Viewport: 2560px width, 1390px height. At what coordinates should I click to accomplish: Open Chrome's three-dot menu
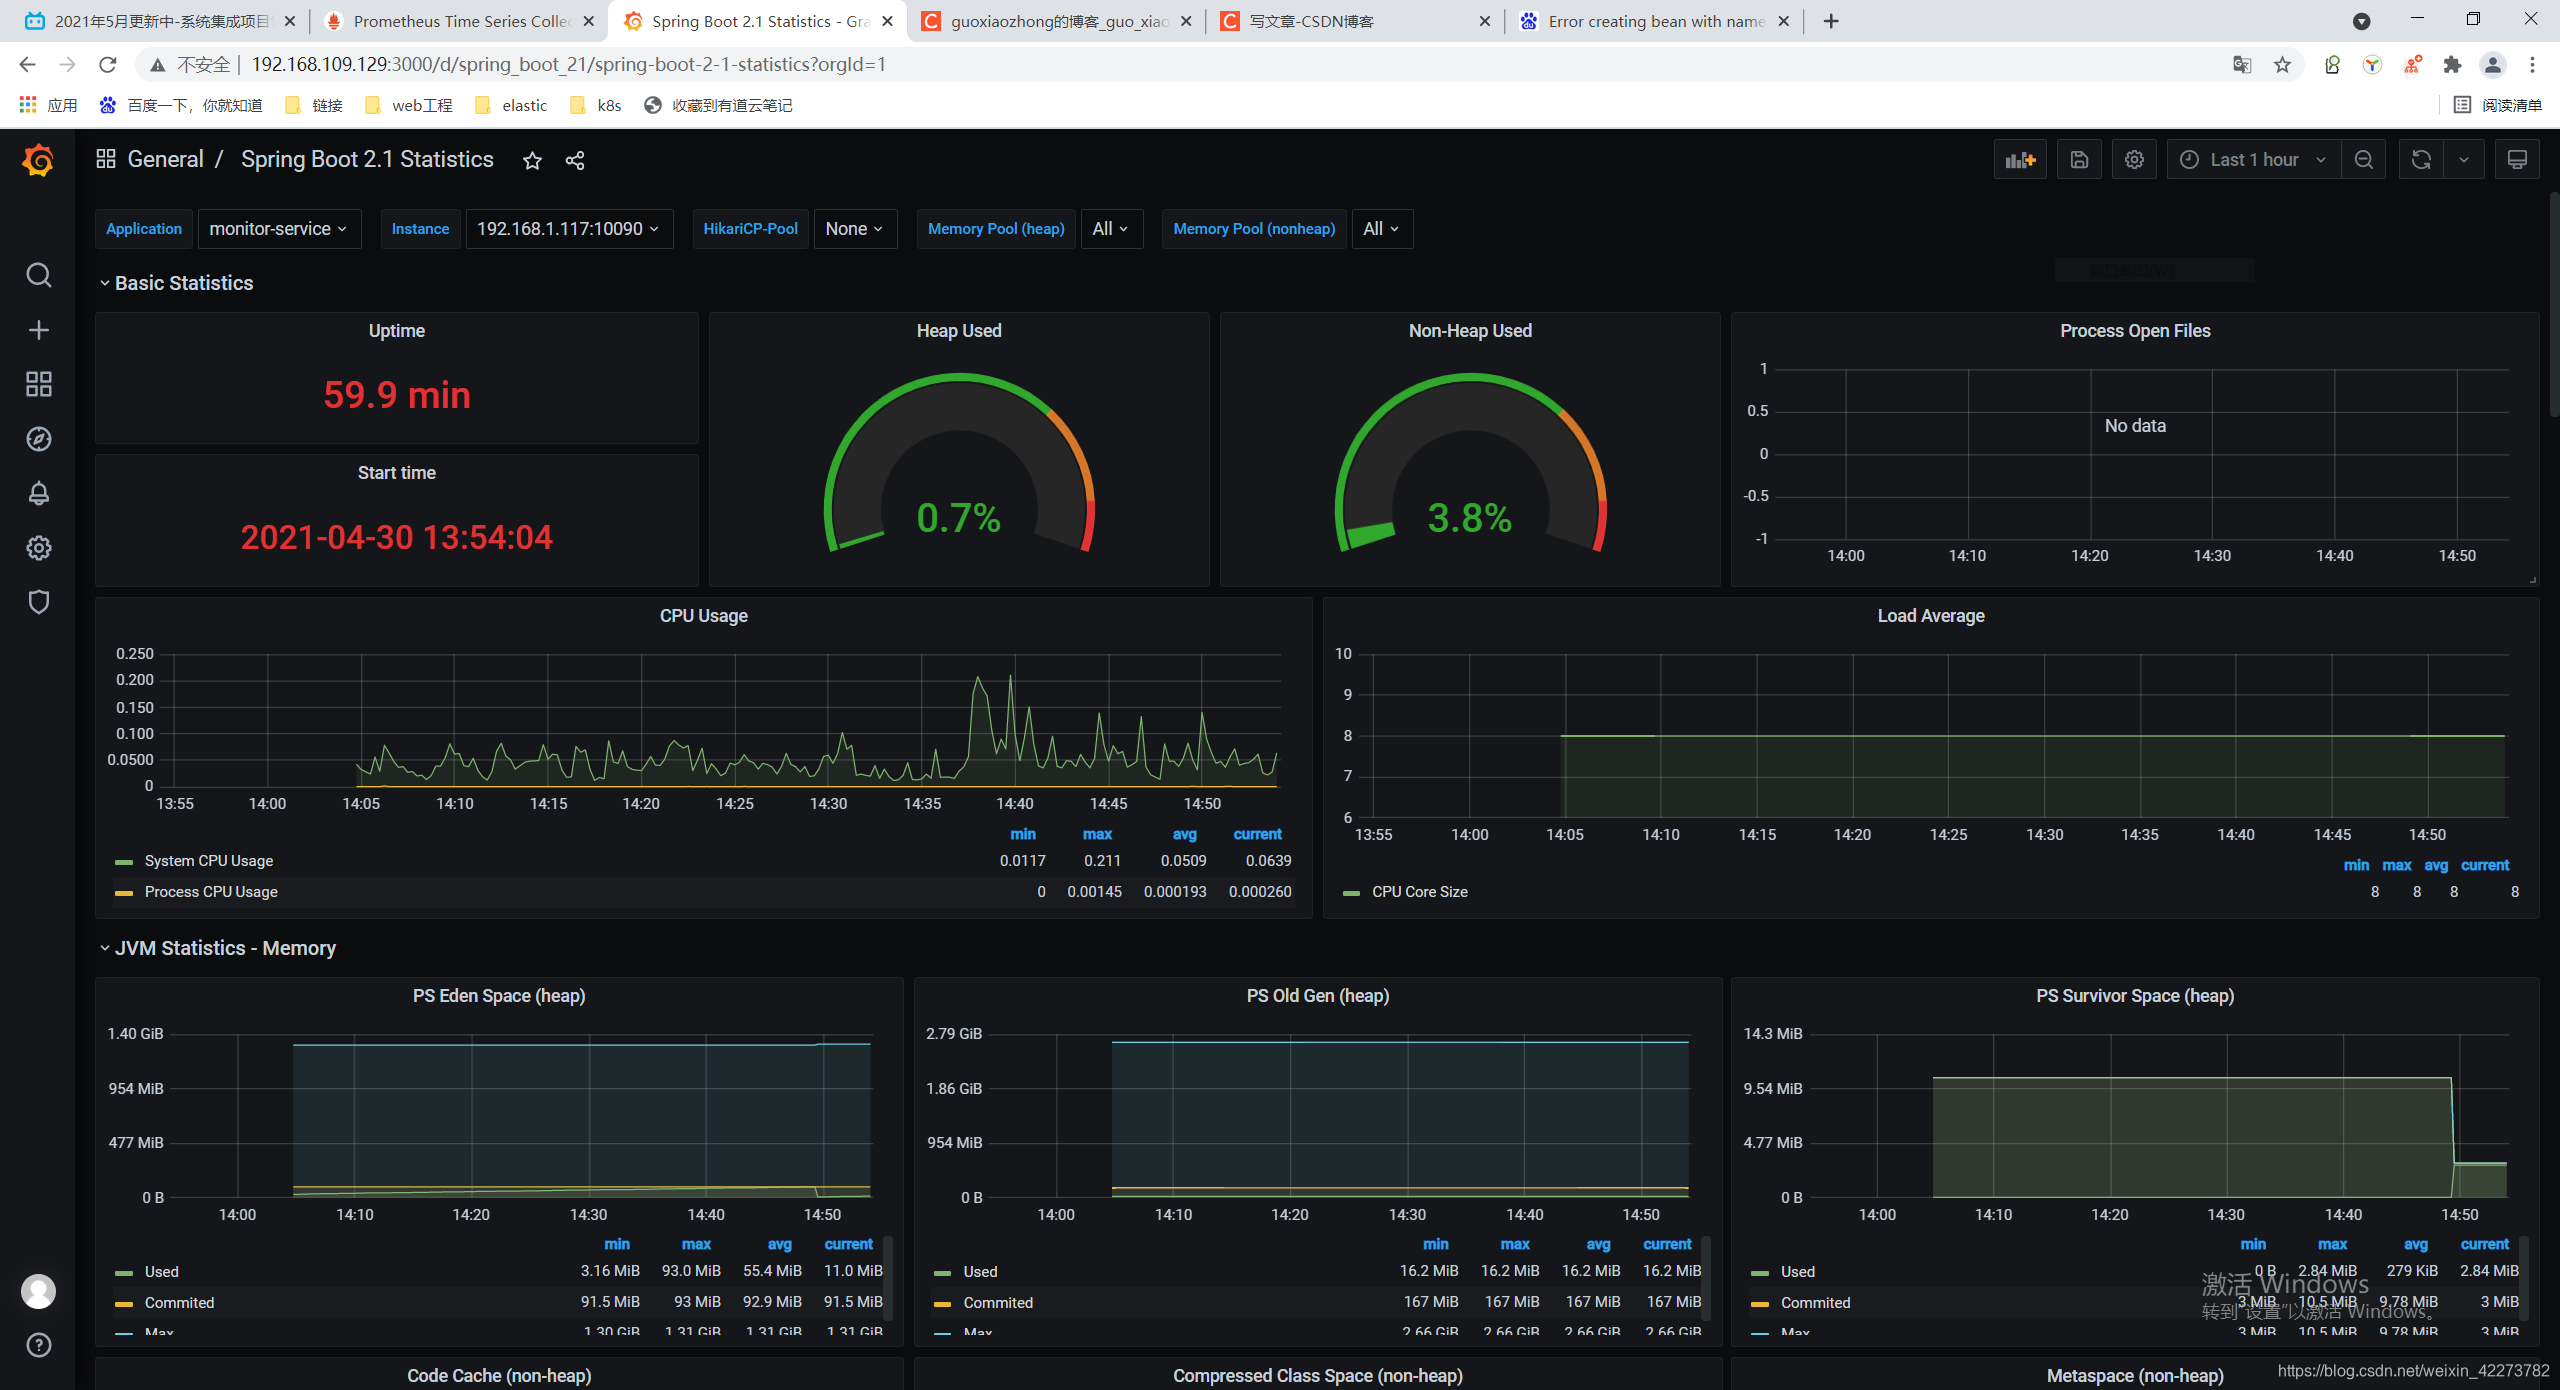(2532, 65)
